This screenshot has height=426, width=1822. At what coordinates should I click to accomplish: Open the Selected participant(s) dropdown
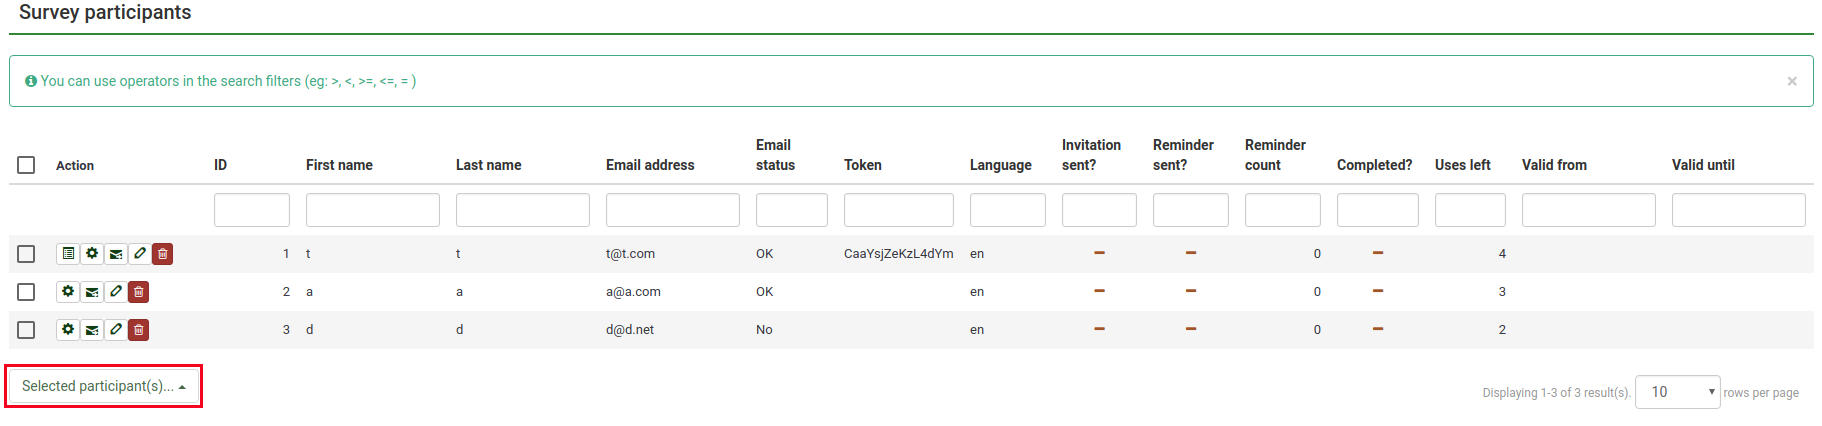[104, 386]
